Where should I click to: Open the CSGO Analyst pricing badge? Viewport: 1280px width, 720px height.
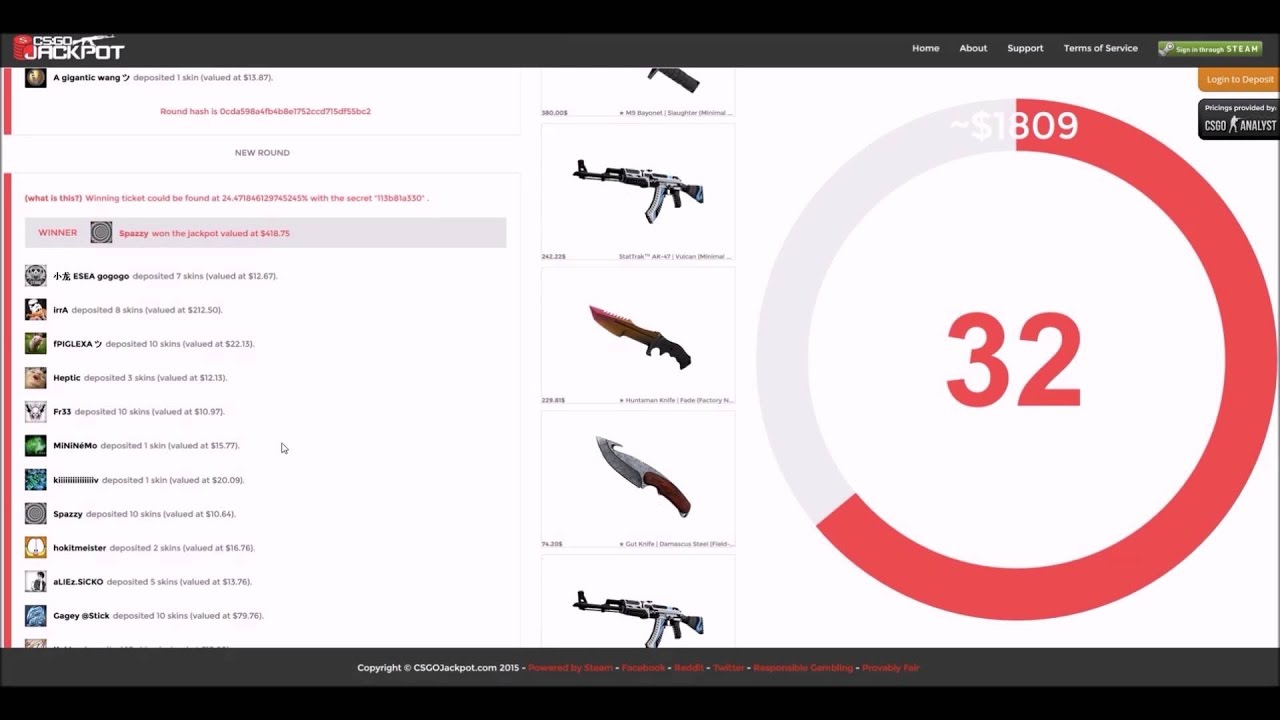click(1239, 119)
